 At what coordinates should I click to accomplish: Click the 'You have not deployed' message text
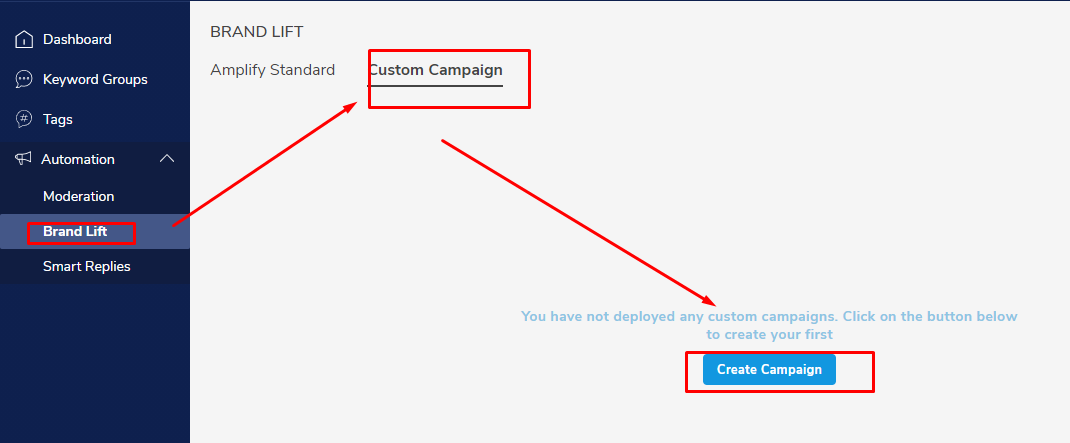pos(769,326)
